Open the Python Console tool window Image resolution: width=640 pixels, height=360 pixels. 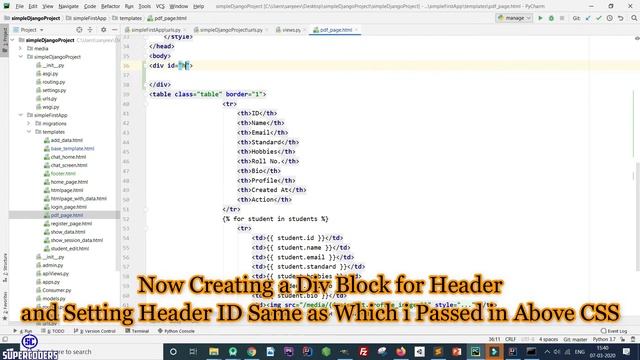(176, 331)
